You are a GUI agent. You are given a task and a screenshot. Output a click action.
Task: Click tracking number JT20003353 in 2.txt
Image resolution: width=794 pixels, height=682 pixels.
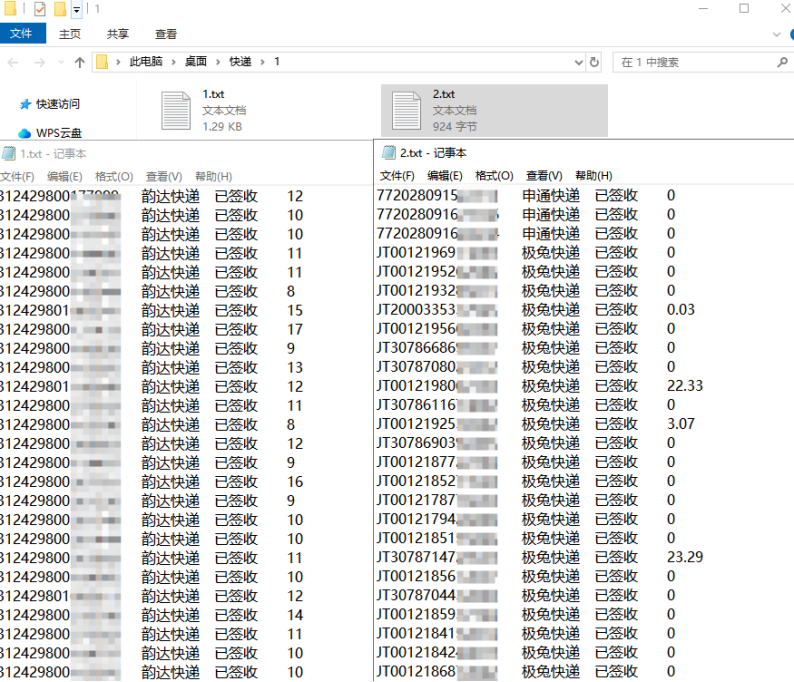pyautogui.click(x=416, y=309)
